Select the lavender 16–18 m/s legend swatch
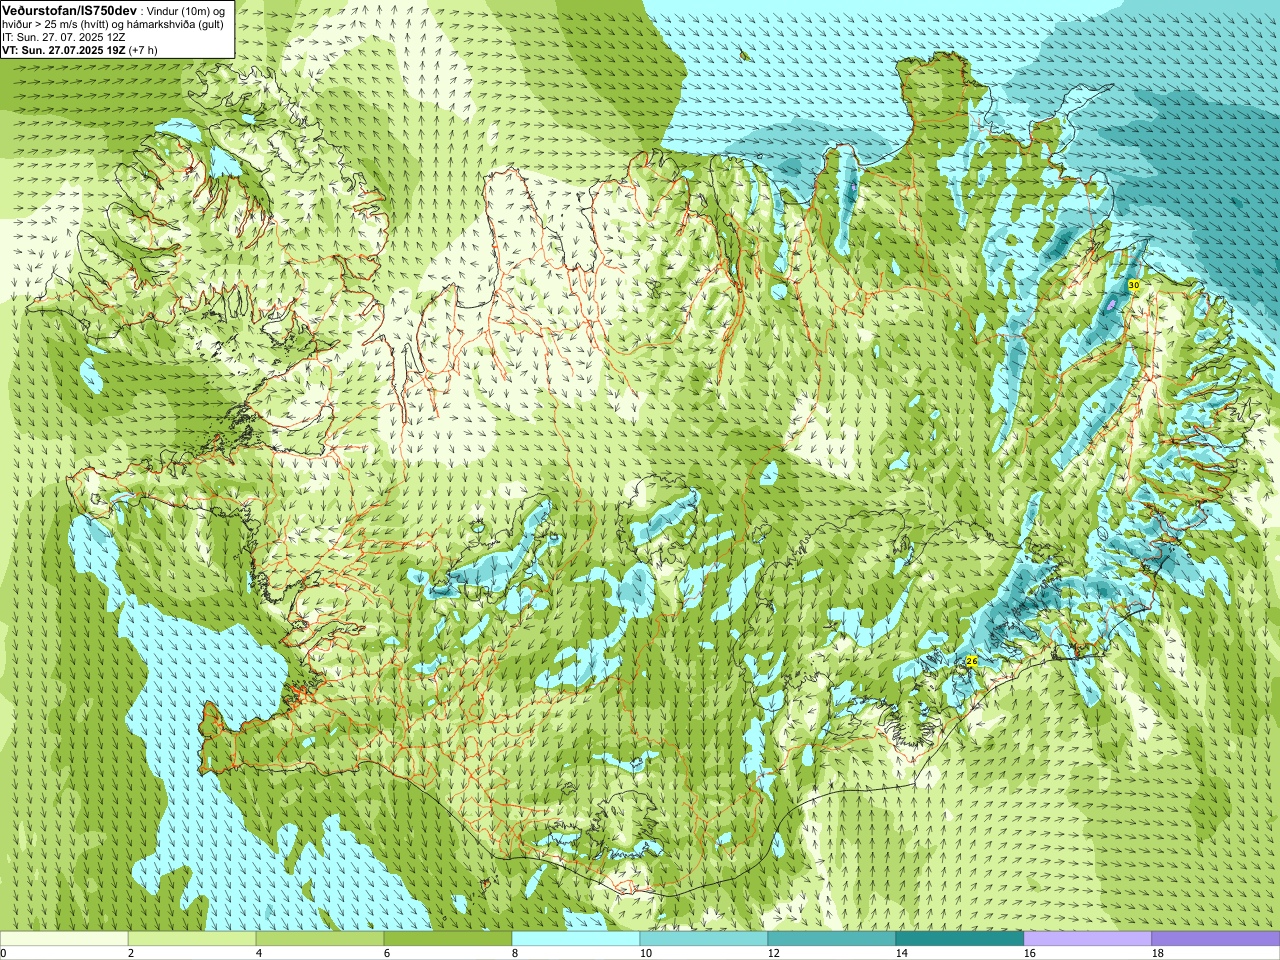 coord(1088,939)
